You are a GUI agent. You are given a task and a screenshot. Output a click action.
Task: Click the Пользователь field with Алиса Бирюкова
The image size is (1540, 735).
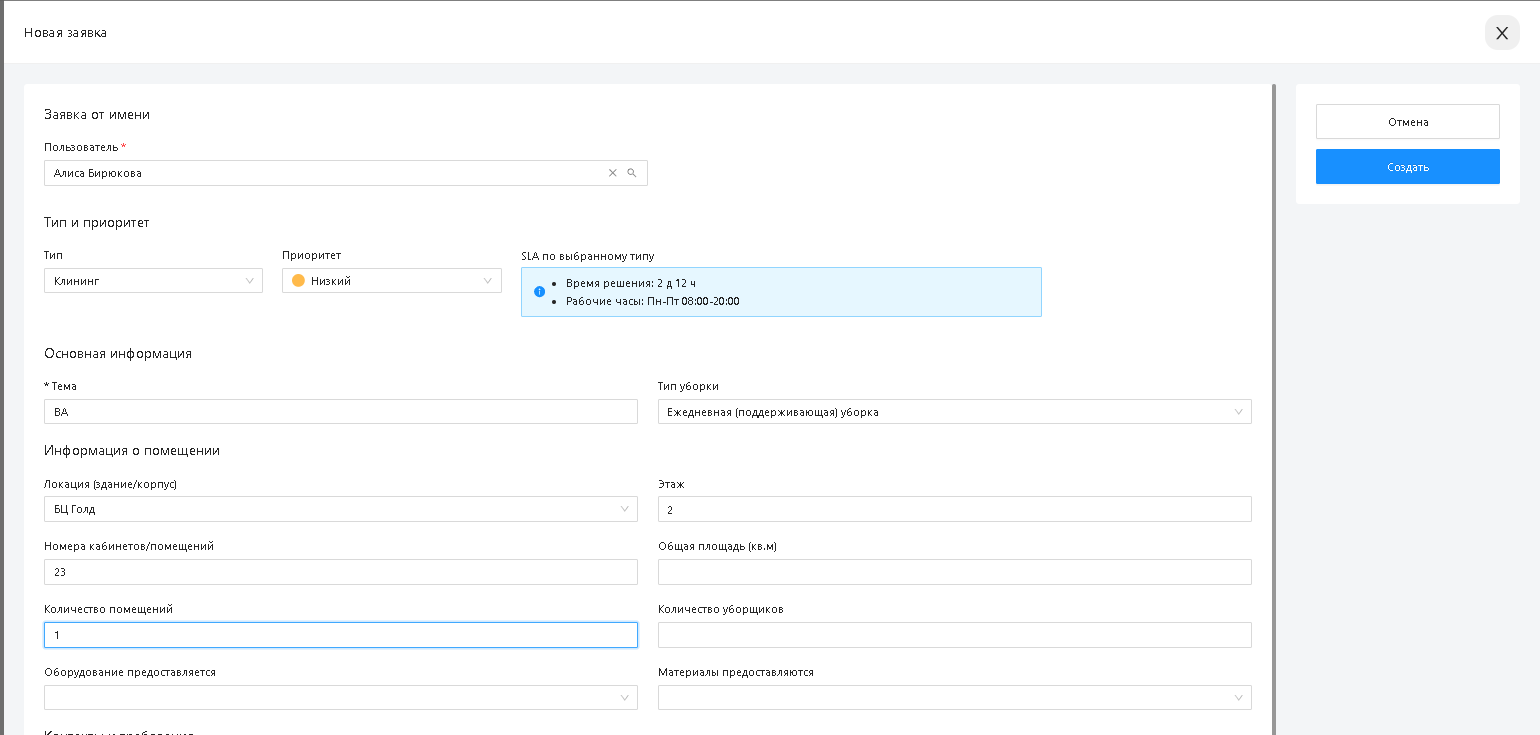(345, 173)
